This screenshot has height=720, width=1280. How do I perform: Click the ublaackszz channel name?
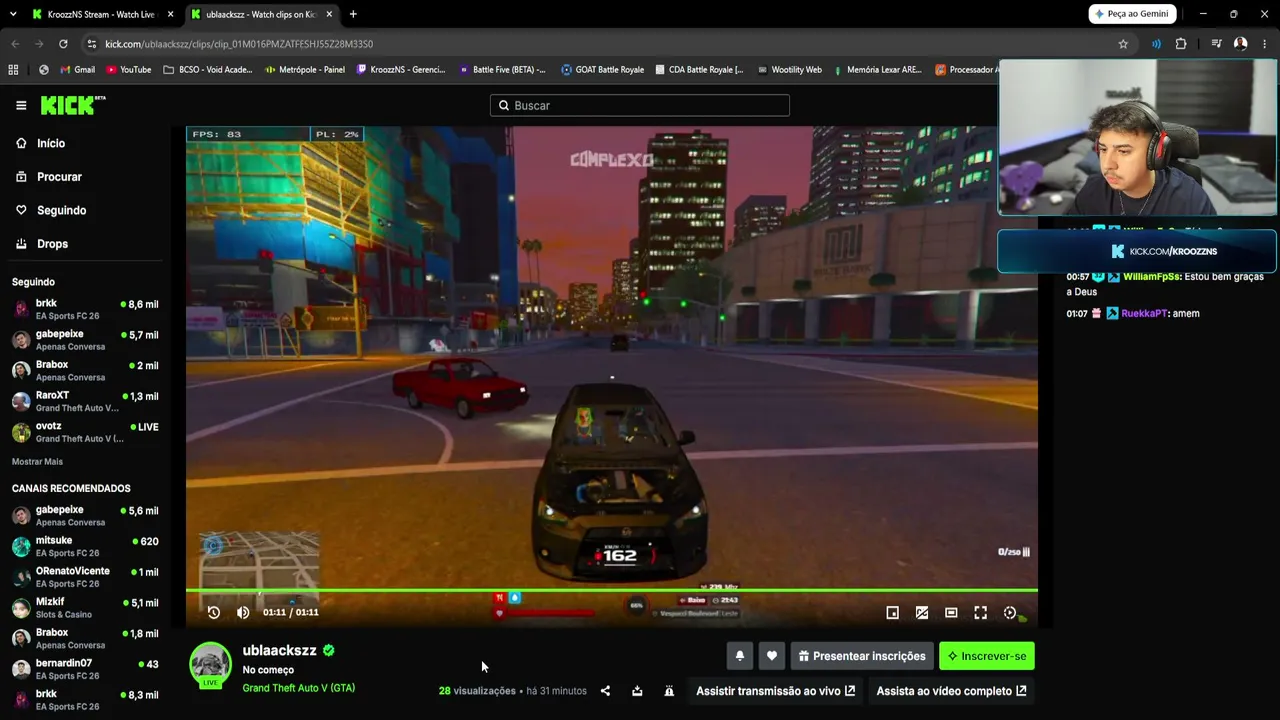[x=279, y=650]
